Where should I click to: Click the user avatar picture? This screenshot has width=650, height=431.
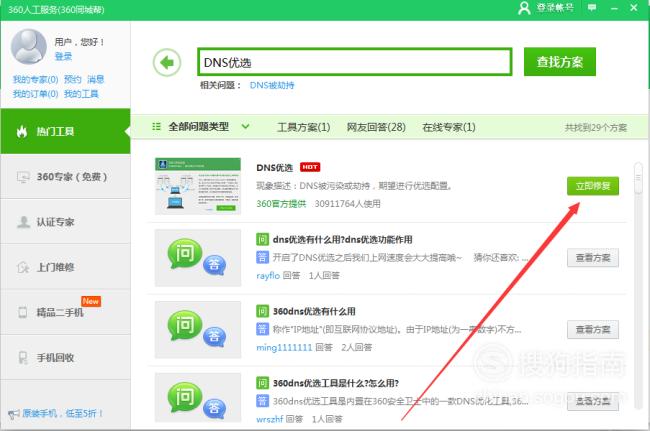29,46
